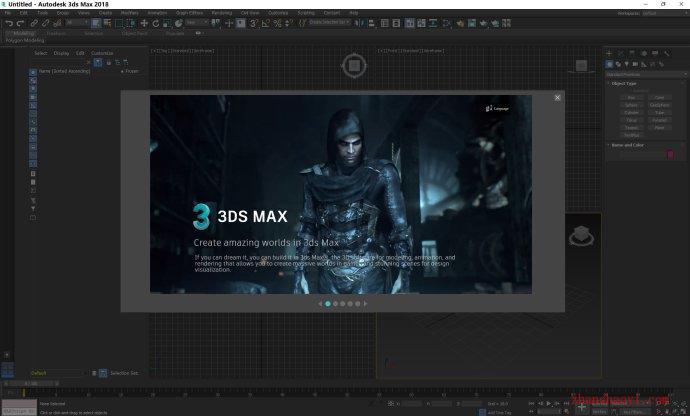Screen dimensions: 690x416
Task: Select the Lights category icon in Create panel
Action: [627, 64]
